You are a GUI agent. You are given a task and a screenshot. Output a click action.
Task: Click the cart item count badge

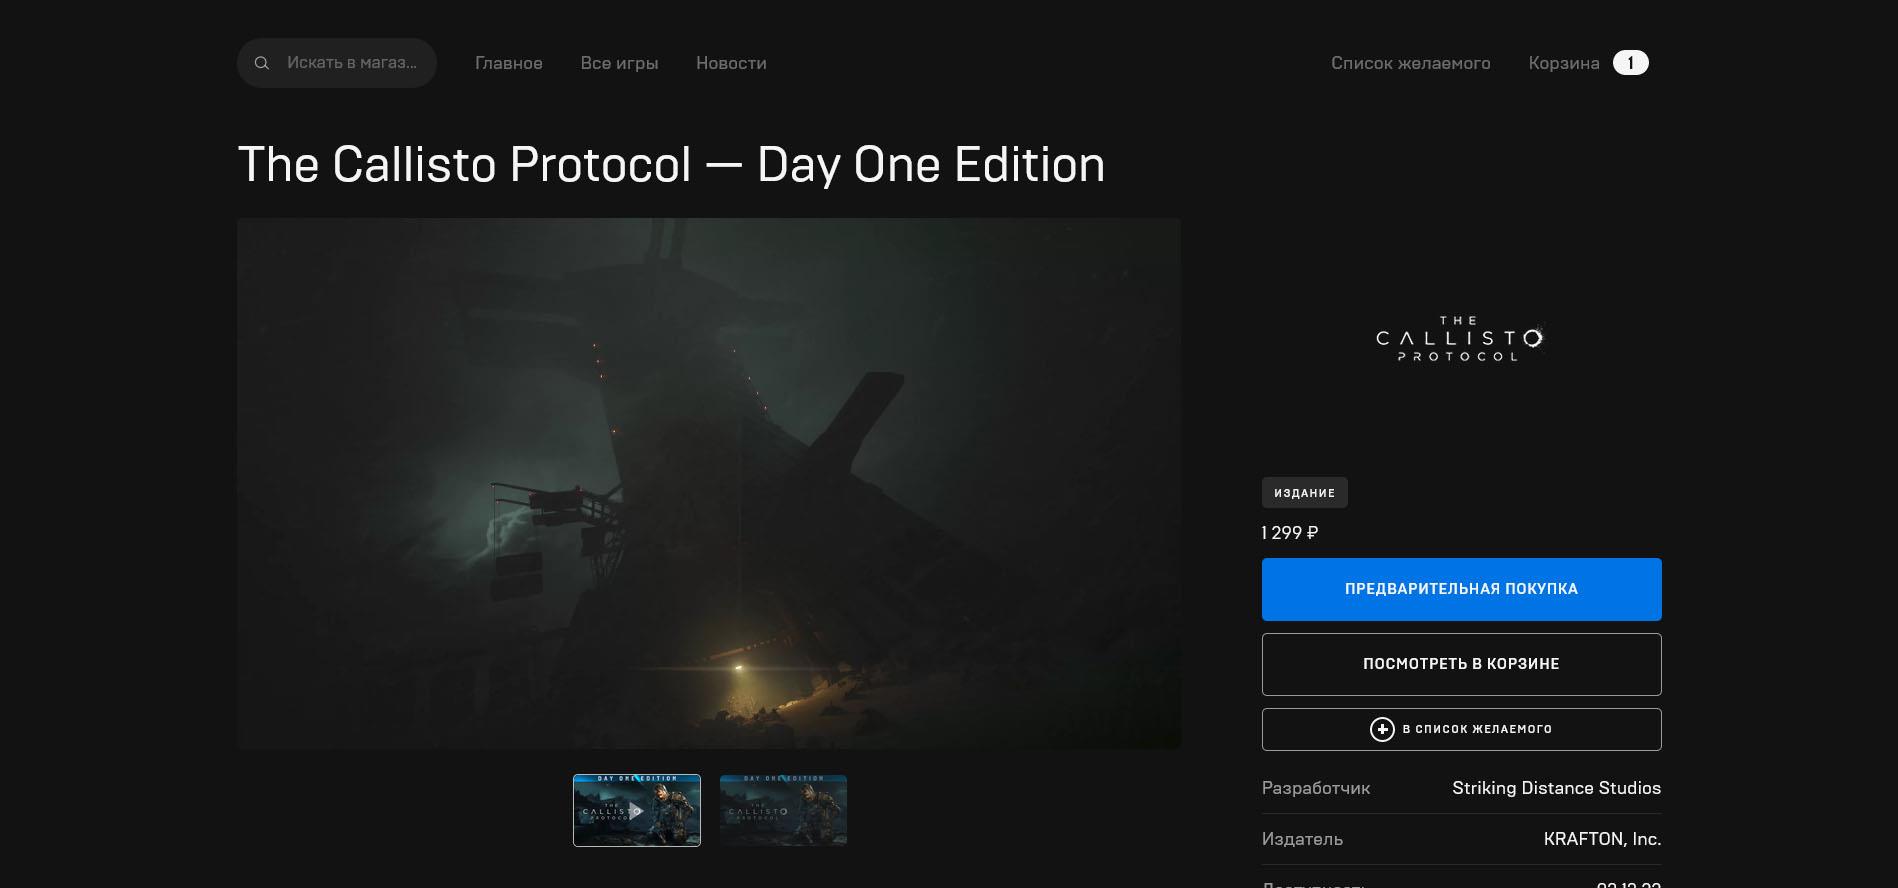coord(1630,63)
